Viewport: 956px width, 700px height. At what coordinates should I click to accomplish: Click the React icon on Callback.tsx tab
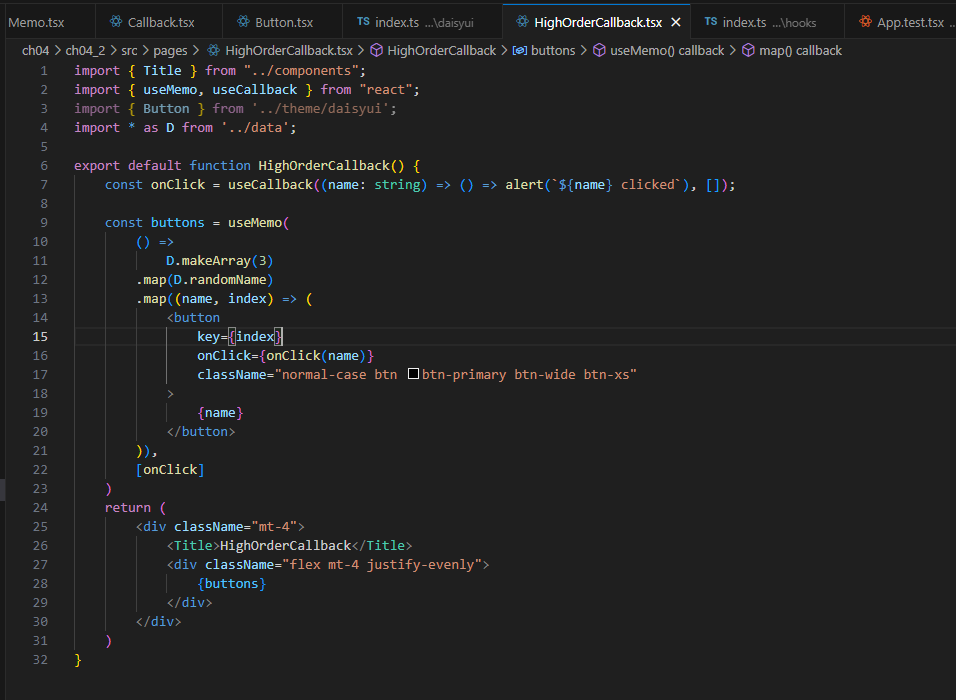(x=116, y=22)
